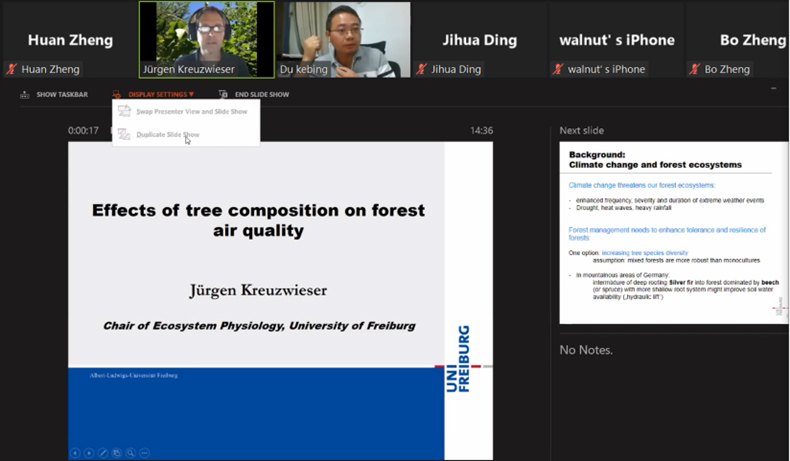Select Bo Zheng's participant tile
790x461 pixels.
pos(738,40)
